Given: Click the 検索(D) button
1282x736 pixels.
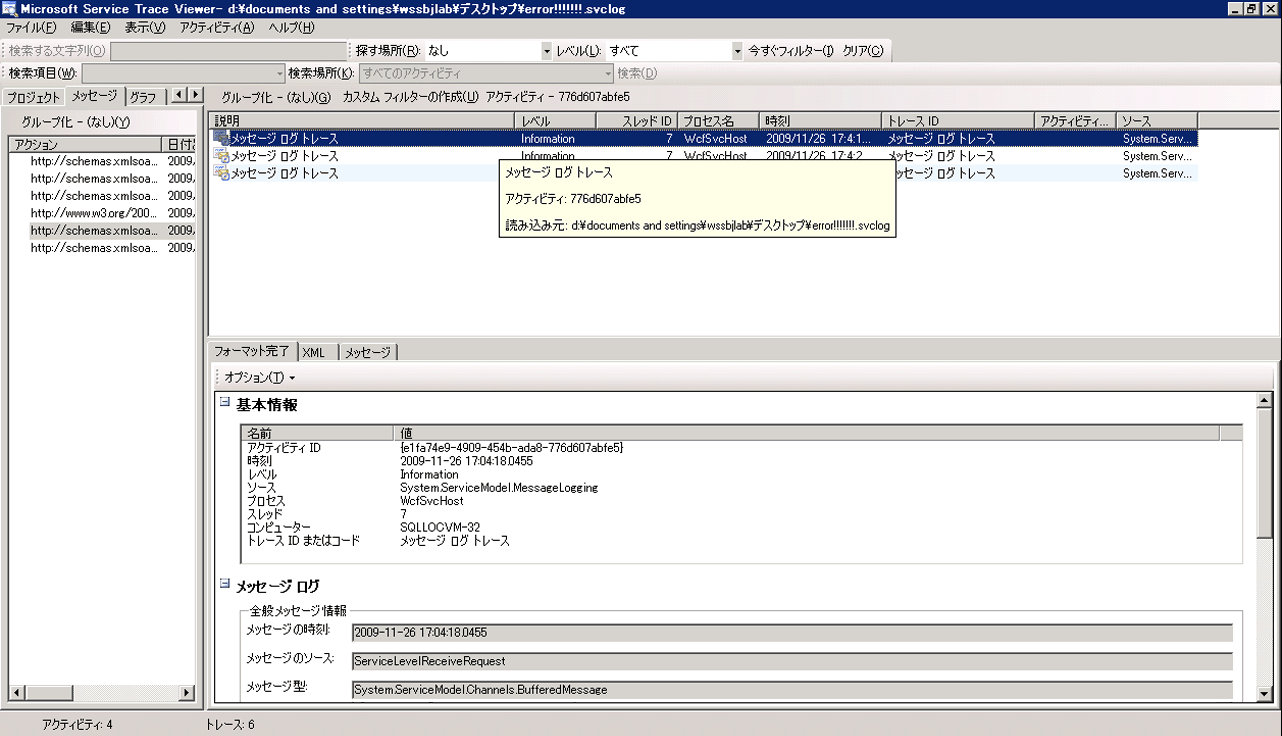Looking at the screenshot, I should pos(637,73).
